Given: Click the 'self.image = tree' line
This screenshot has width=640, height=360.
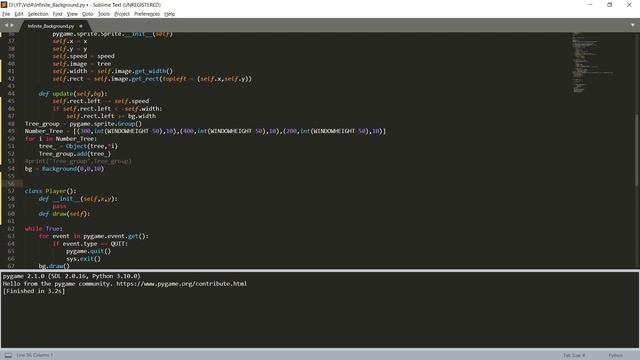Looking at the screenshot, I should tap(81, 64).
